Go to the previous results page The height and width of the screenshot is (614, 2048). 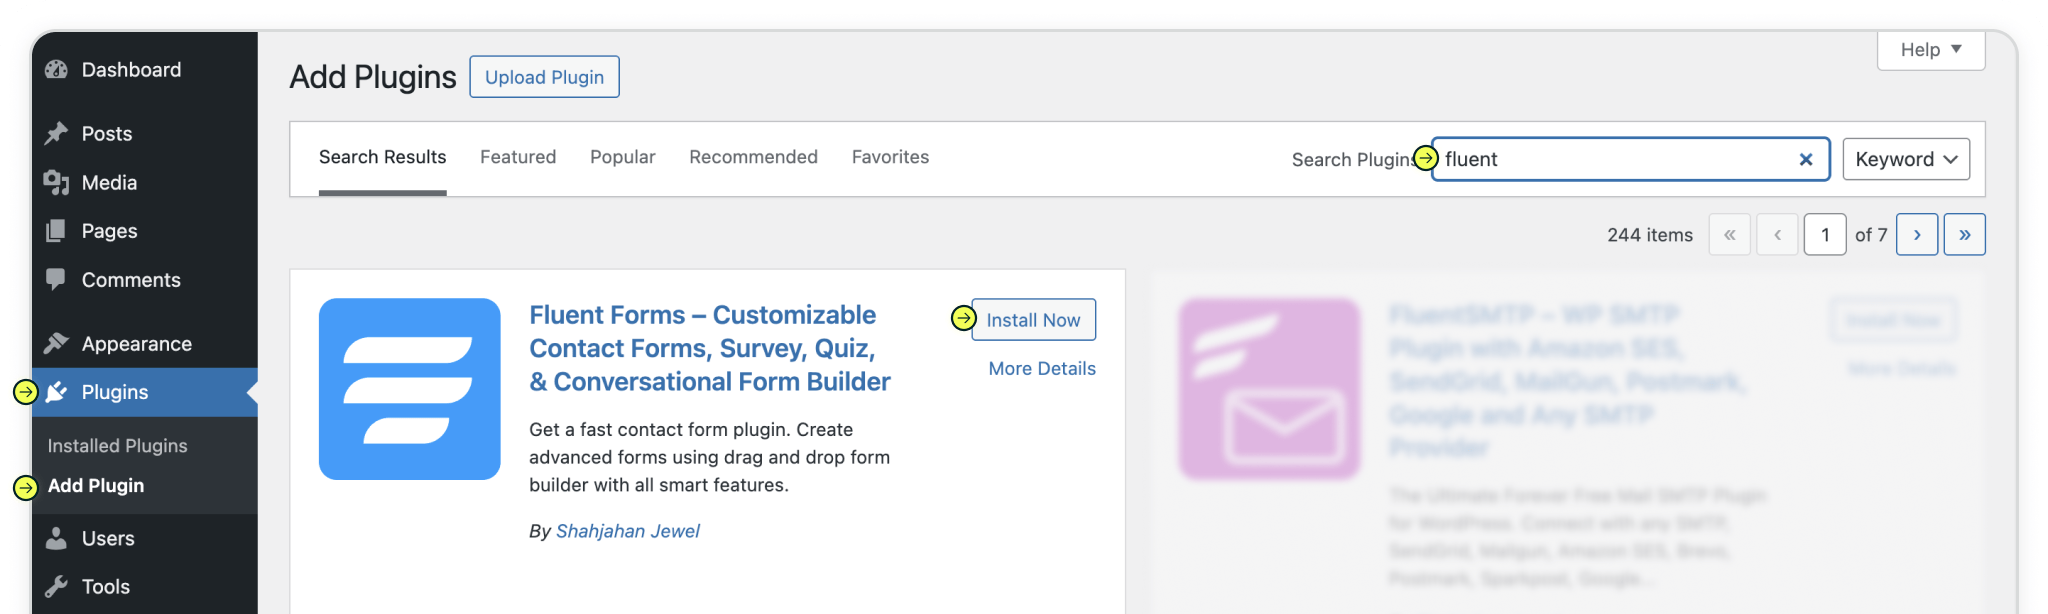pyautogui.click(x=1778, y=234)
